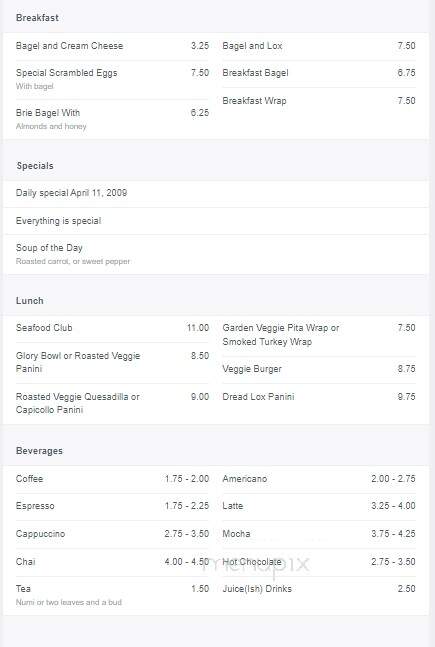Select the Seafood Club lunch item
Viewport: 435px width, 647px height.
pos(112,328)
